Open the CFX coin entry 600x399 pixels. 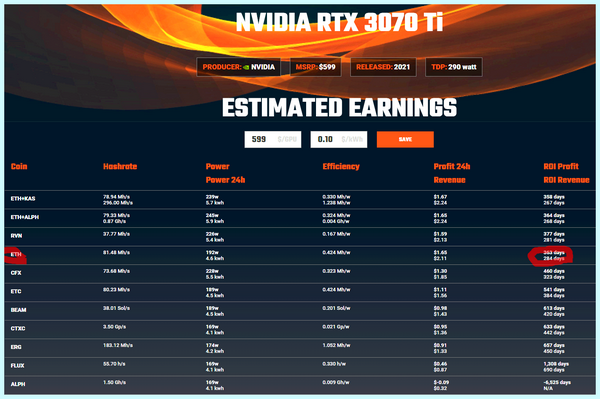click(x=16, y=273)
